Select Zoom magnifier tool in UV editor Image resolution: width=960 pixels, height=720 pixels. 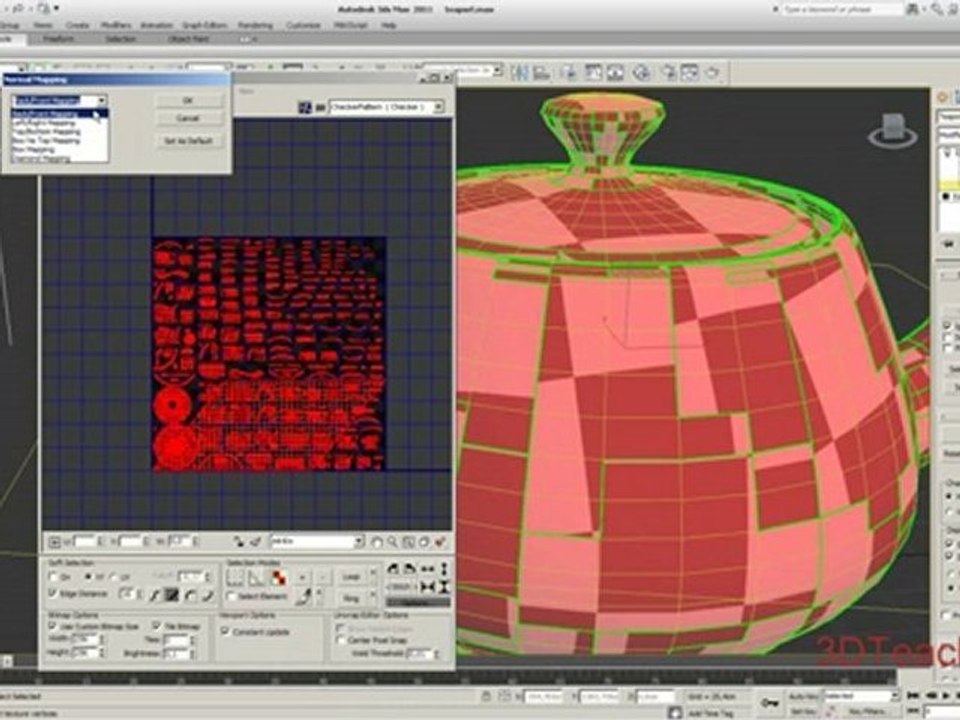(392, 542)
